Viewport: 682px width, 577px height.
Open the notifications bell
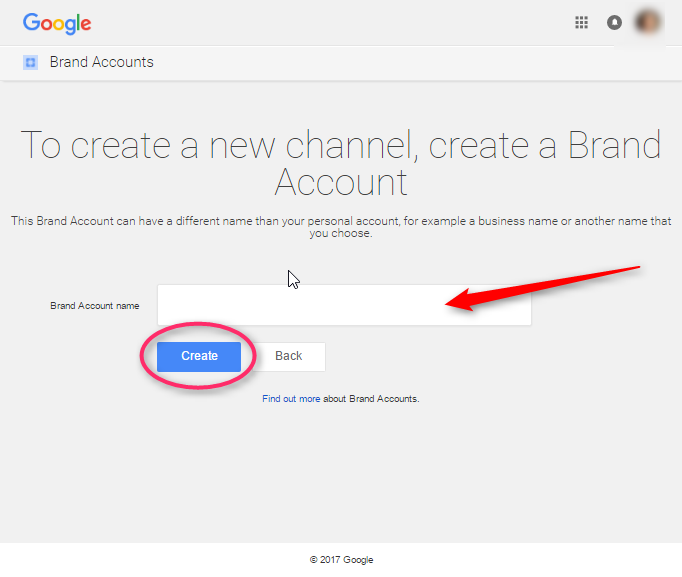614,22
